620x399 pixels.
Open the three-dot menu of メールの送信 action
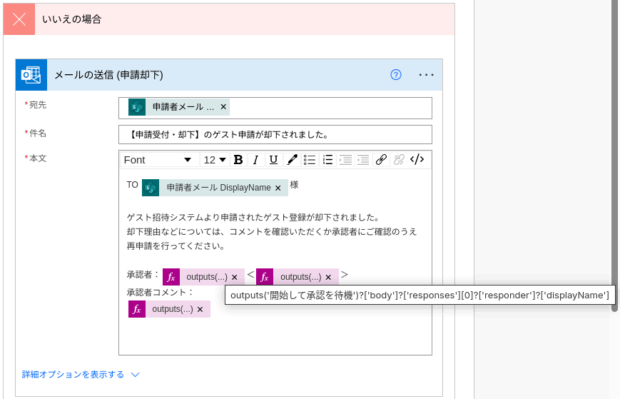tap(426, 75)
